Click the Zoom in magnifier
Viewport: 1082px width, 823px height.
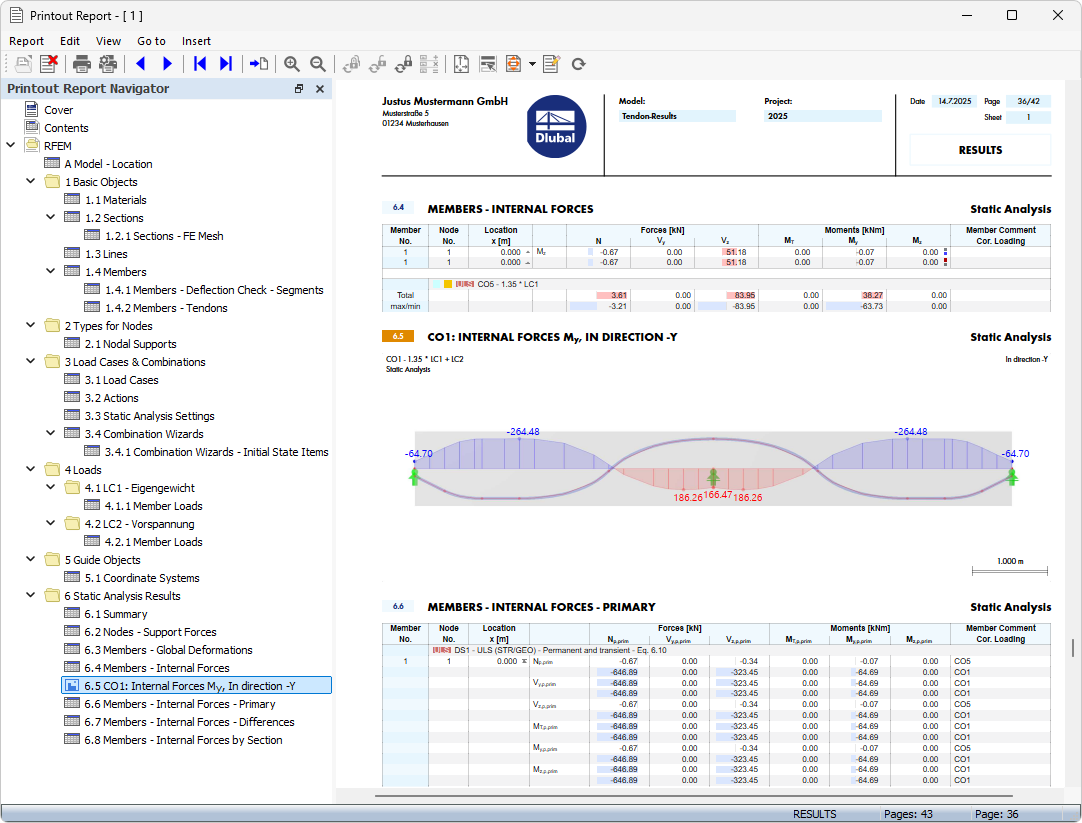[x=291, y=64]
